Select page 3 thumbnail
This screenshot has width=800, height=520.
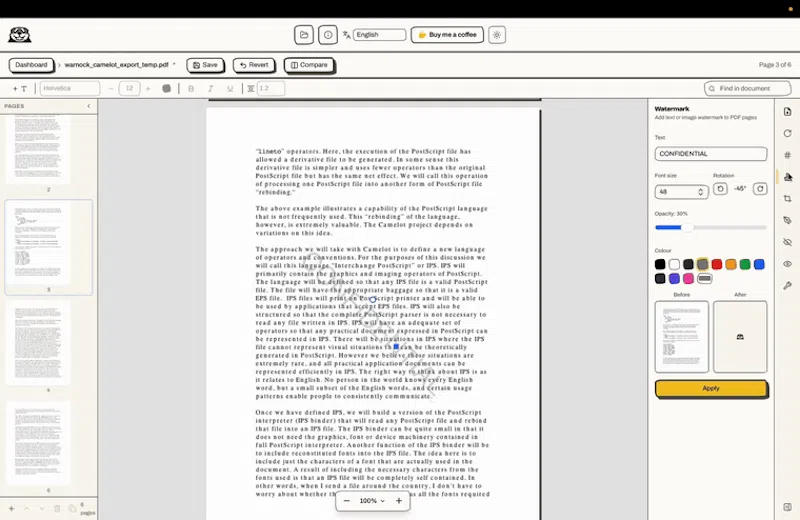tap(49, 247)
